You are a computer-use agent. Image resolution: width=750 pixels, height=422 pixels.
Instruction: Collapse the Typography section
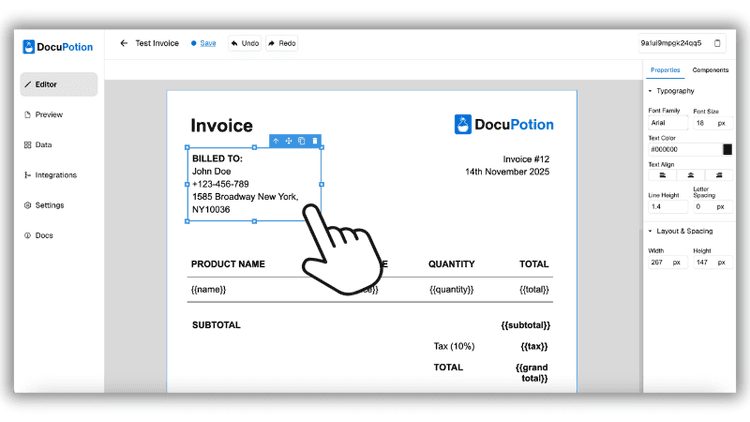(x=651, y=91)
